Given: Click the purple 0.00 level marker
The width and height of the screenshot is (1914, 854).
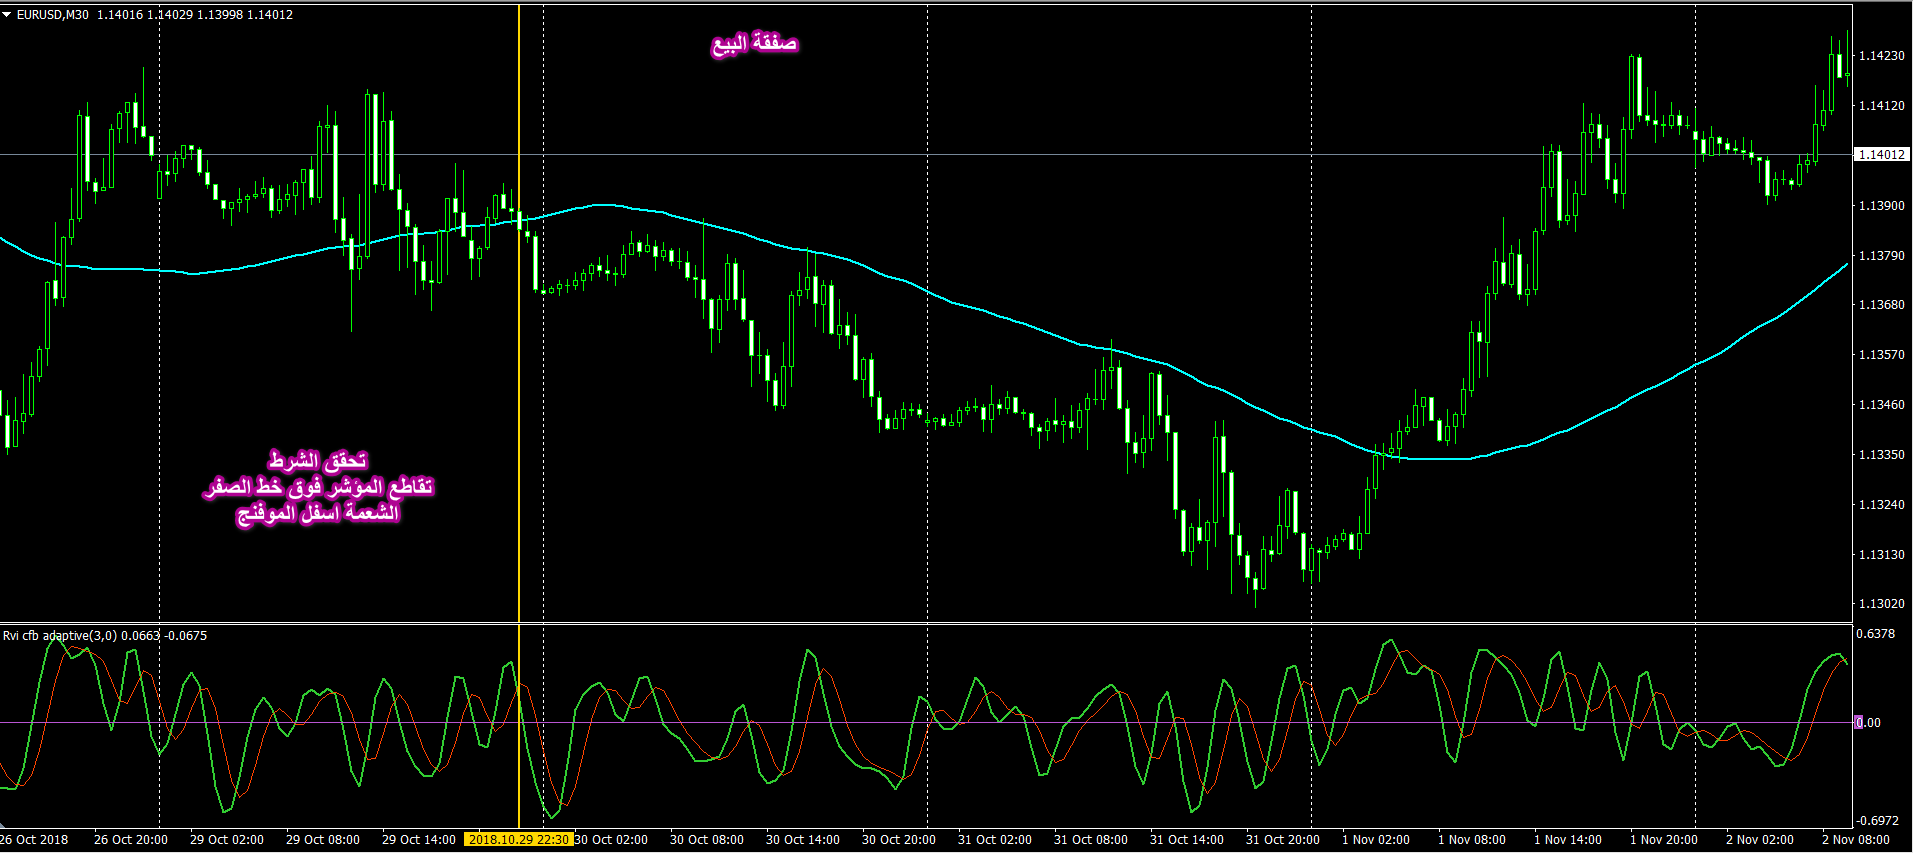Looking at the screenshot, I should click(x=1867, y=722).
